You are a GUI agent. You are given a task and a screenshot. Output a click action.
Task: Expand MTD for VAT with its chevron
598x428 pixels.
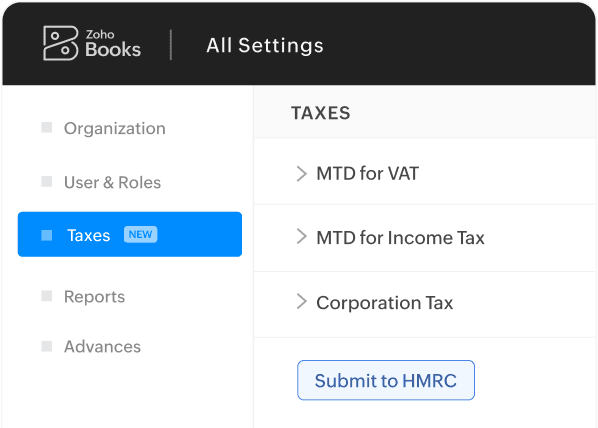(301, 174)
